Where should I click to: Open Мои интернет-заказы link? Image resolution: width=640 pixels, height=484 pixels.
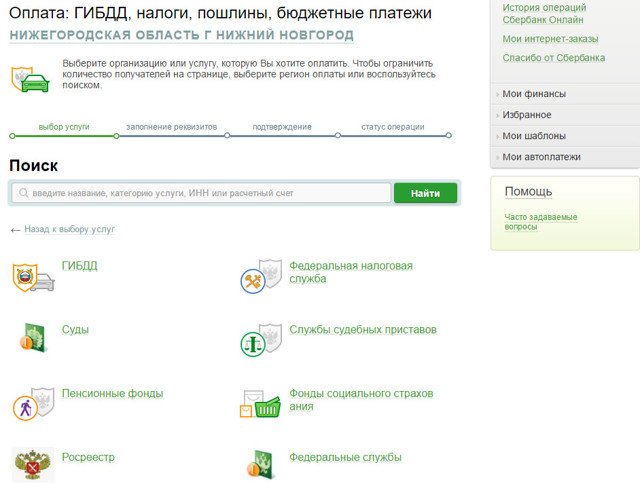pos(550,39)
